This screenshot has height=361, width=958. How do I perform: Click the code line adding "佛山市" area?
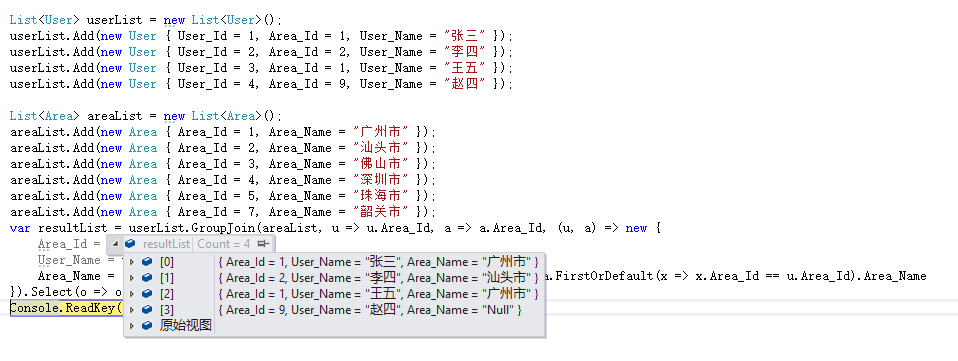(223, 164)
